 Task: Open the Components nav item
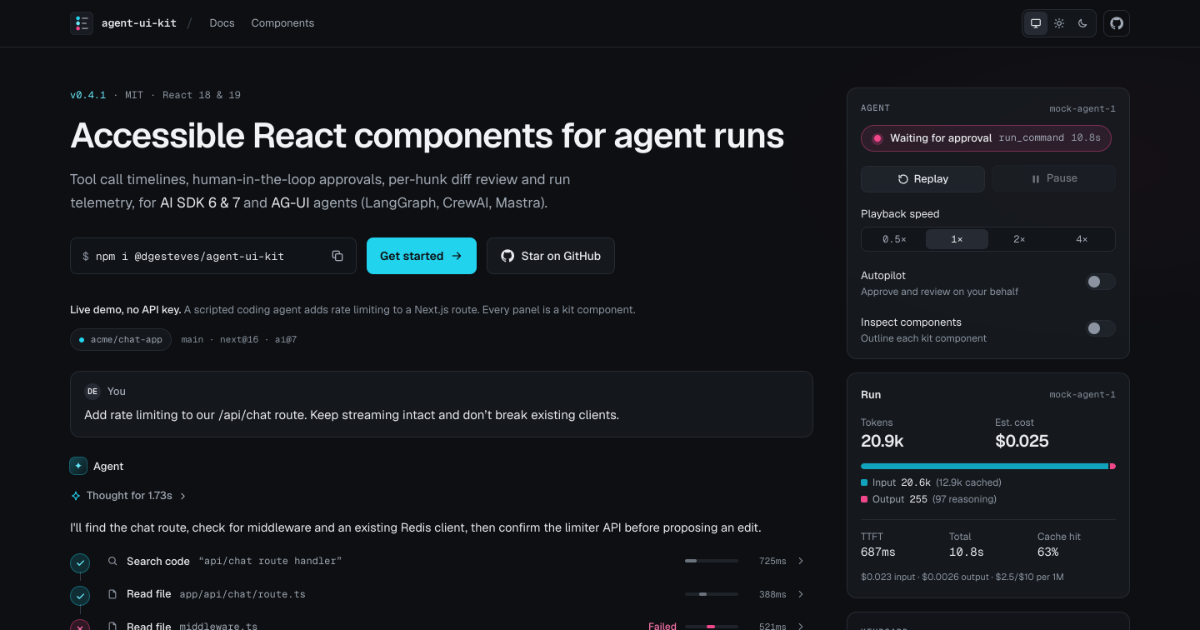click(282, 23)
